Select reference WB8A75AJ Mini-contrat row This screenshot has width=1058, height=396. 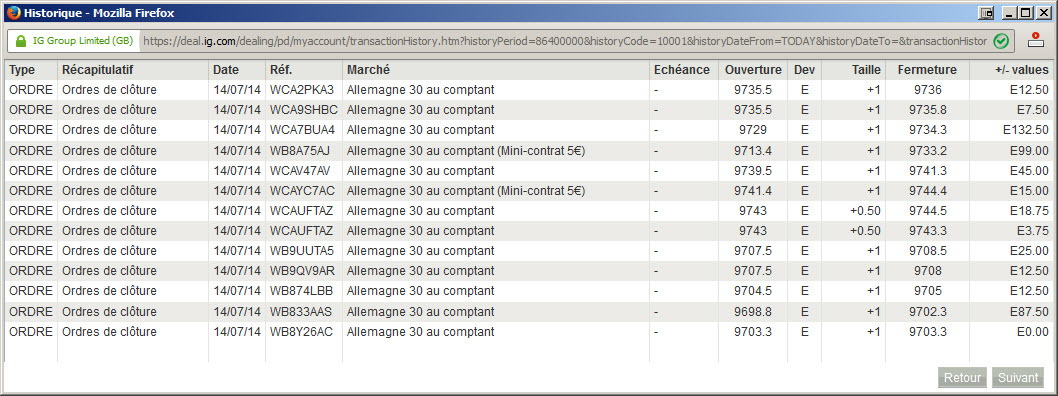pos(529,150)
